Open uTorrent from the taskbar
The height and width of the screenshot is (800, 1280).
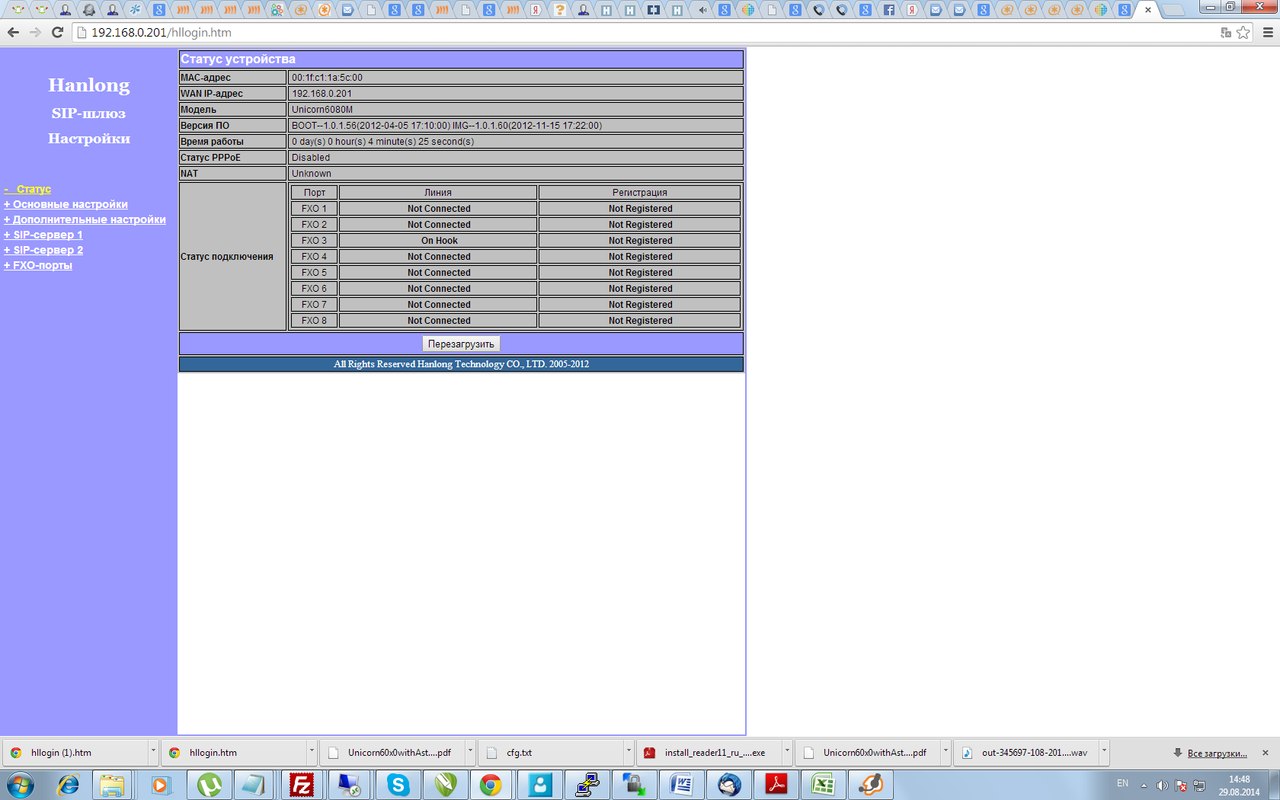[x=207, y=785]
